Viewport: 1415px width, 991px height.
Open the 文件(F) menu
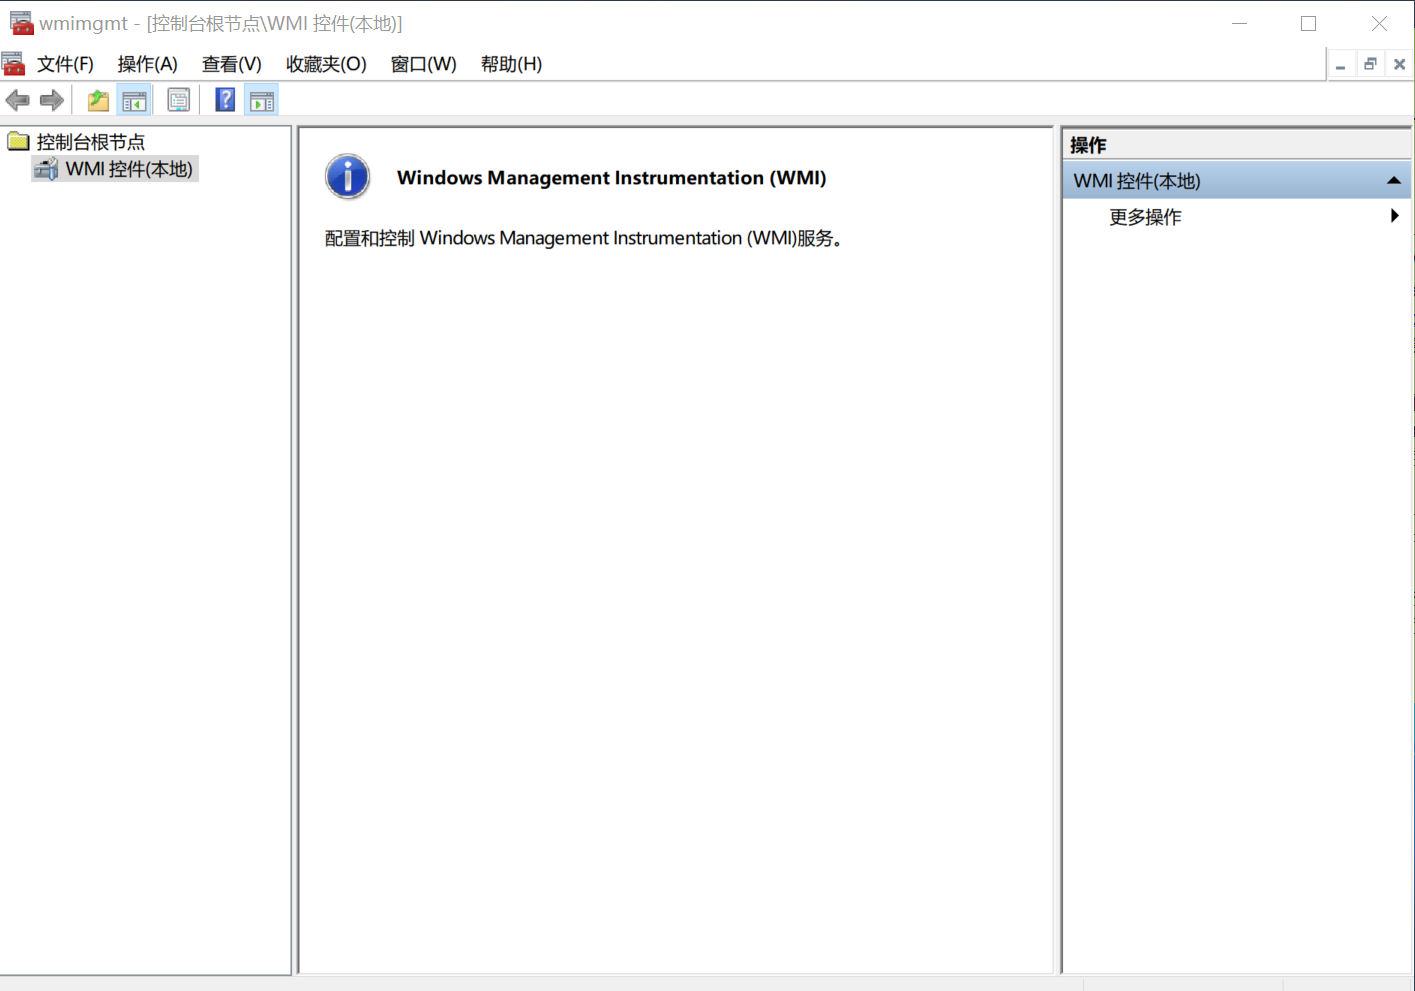tap(65, 64)
